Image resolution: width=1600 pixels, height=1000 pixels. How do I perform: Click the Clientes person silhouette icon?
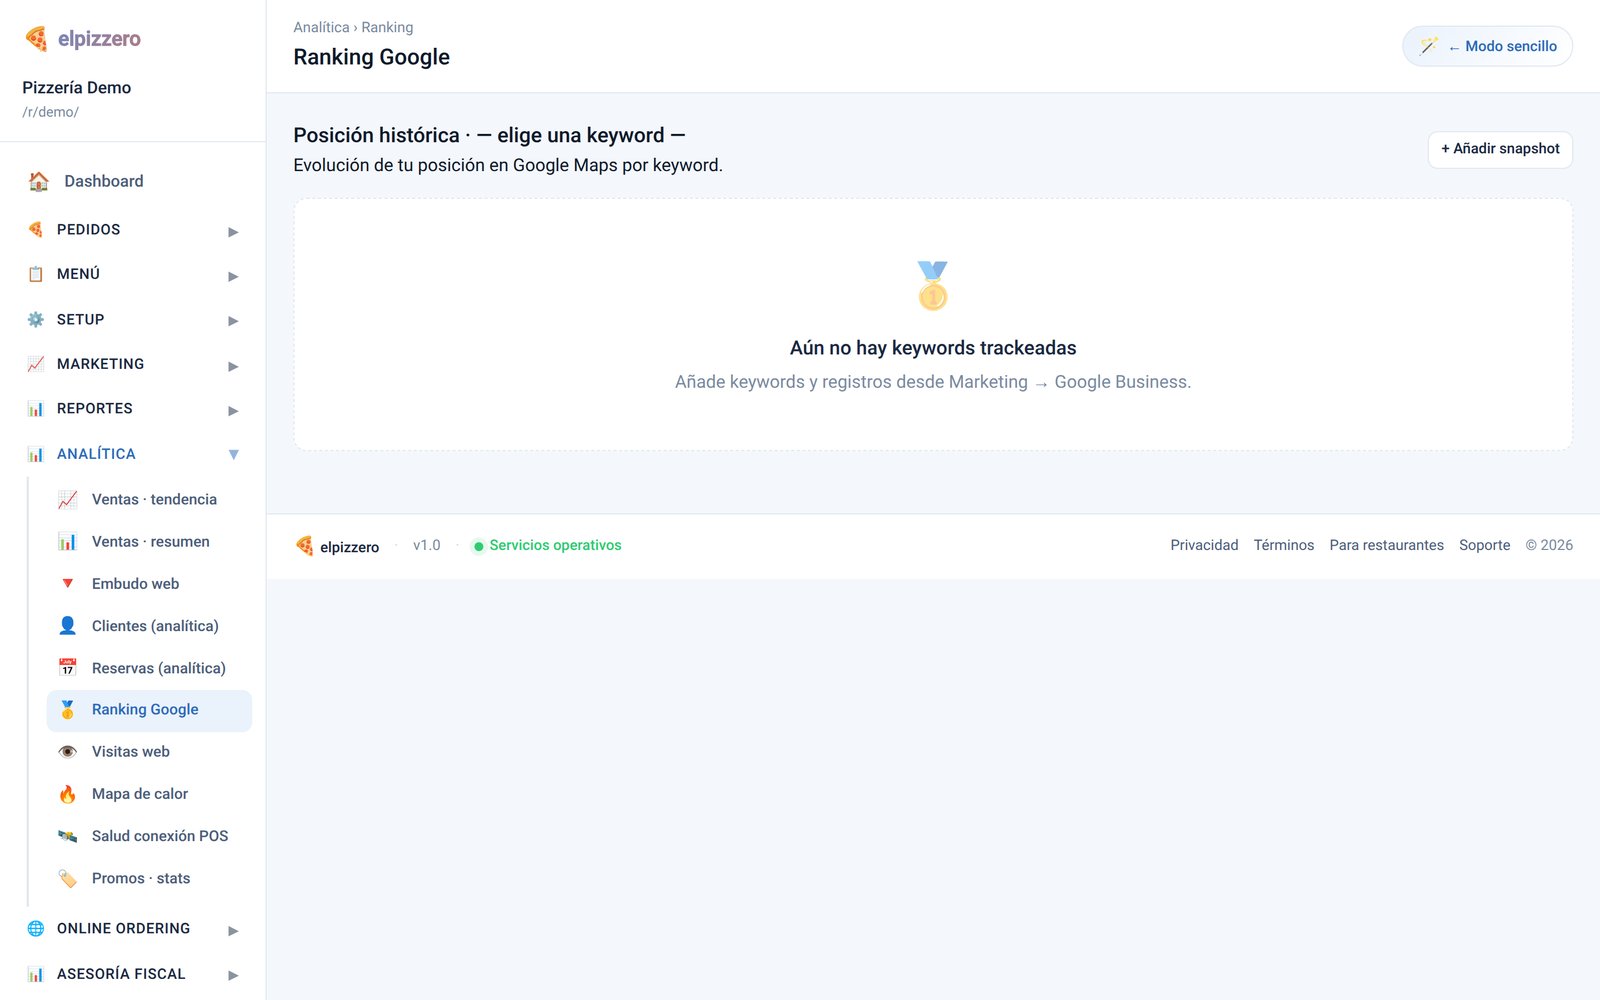[x=67, y=625]
